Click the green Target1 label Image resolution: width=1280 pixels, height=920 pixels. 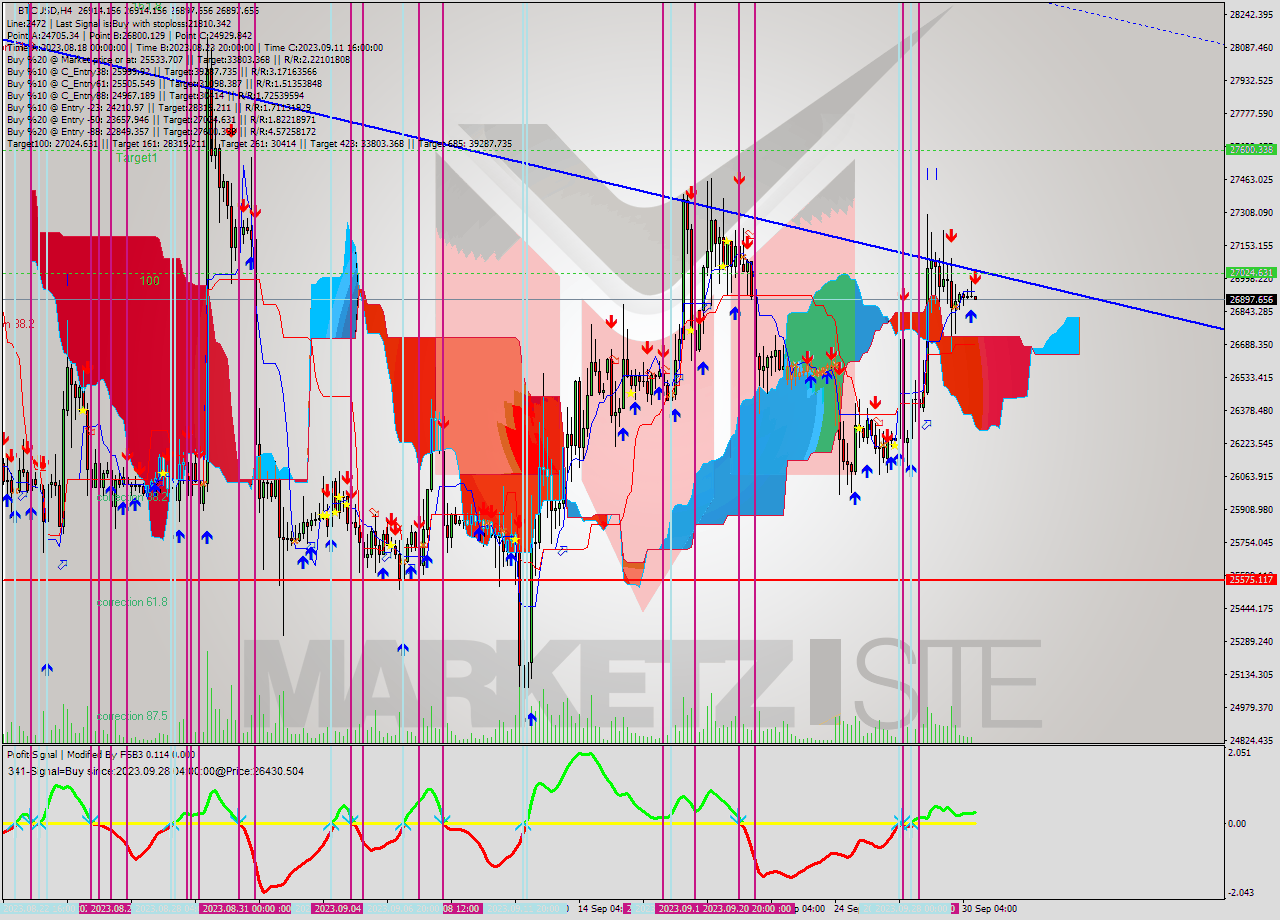(x=136, y=158)
